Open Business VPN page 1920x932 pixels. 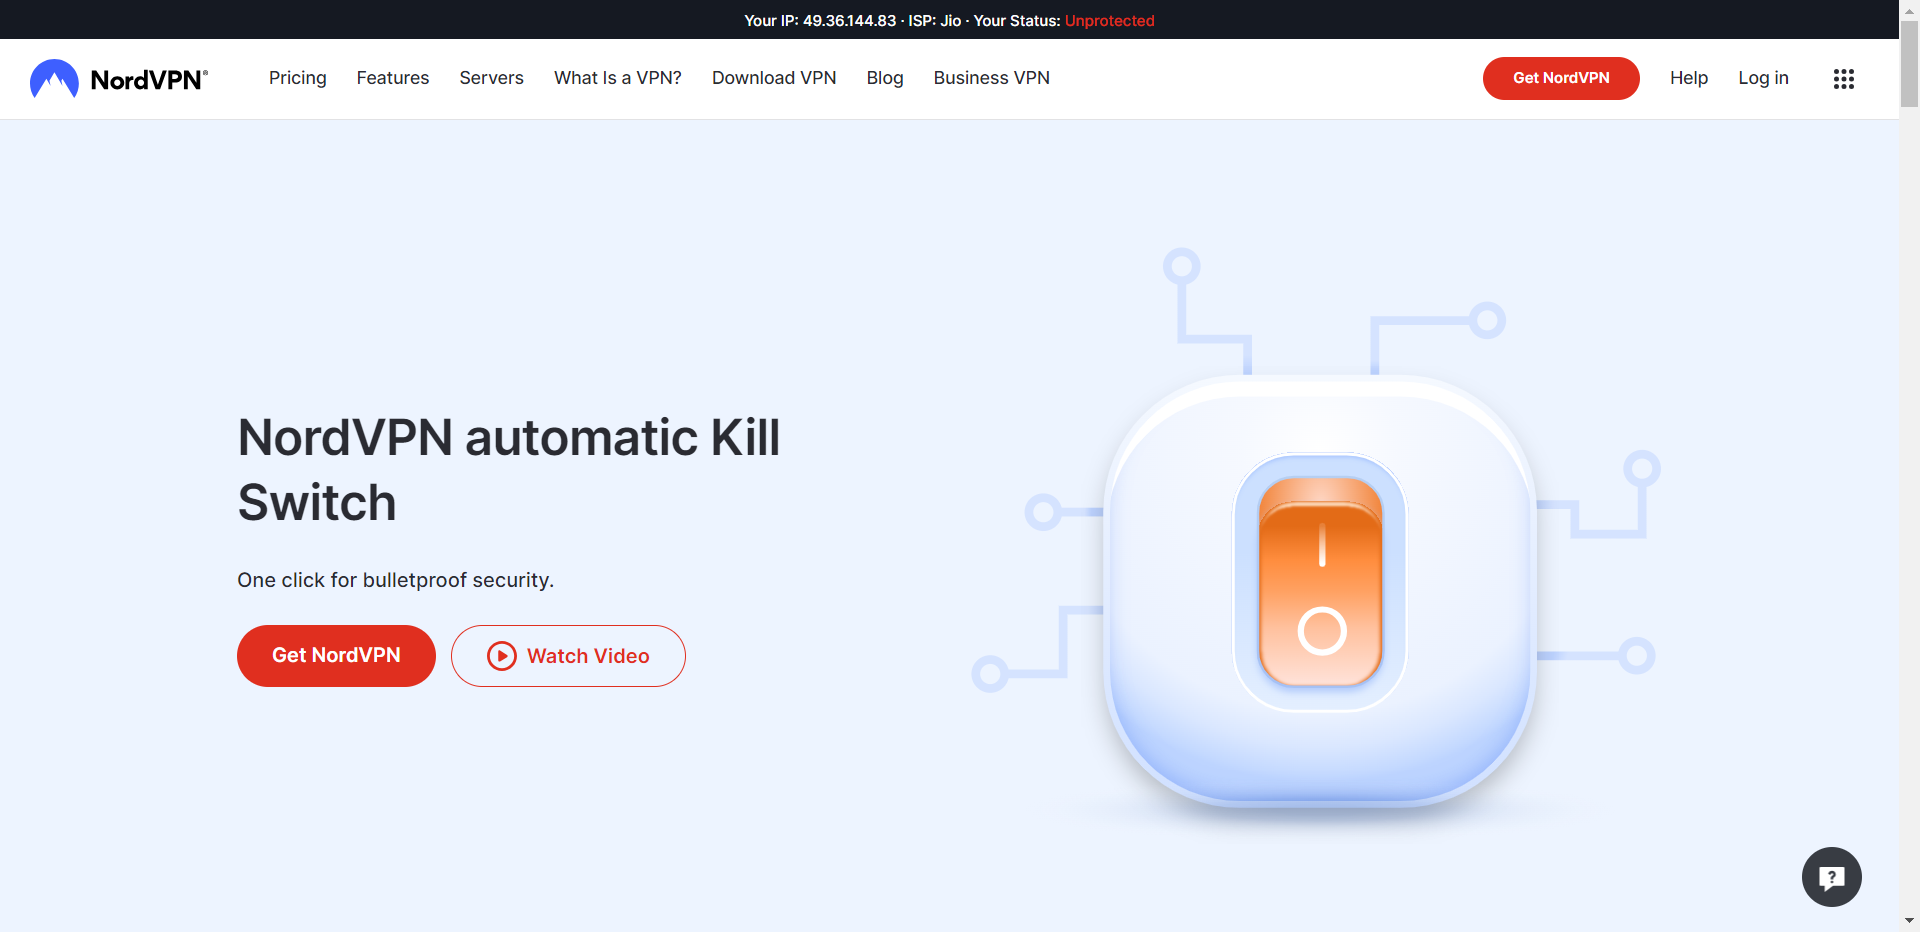(x=992, y=78)
